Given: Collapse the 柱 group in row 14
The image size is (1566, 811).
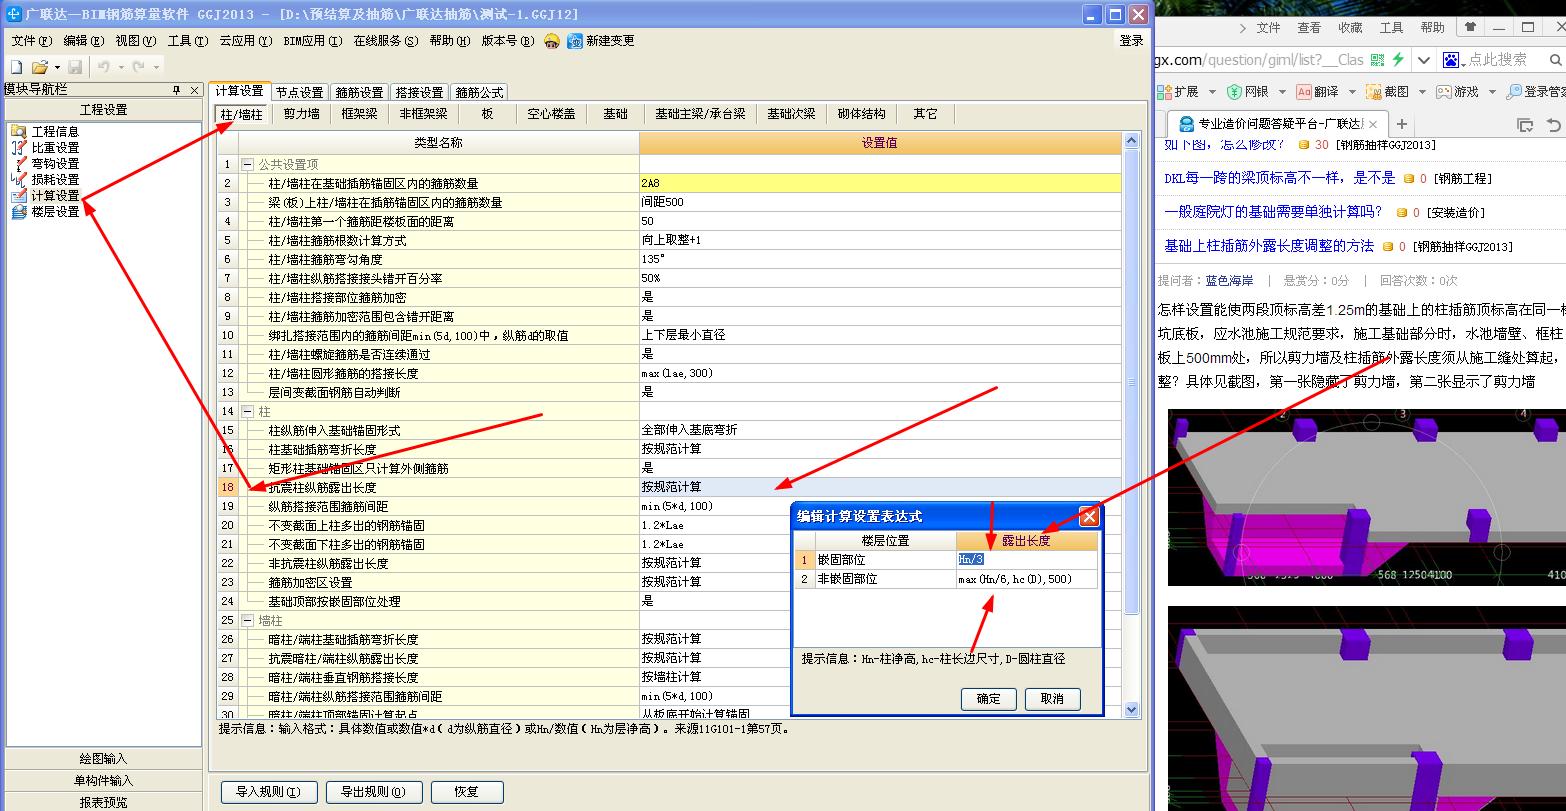Looking at the screenshot, I should pos(247,411).
